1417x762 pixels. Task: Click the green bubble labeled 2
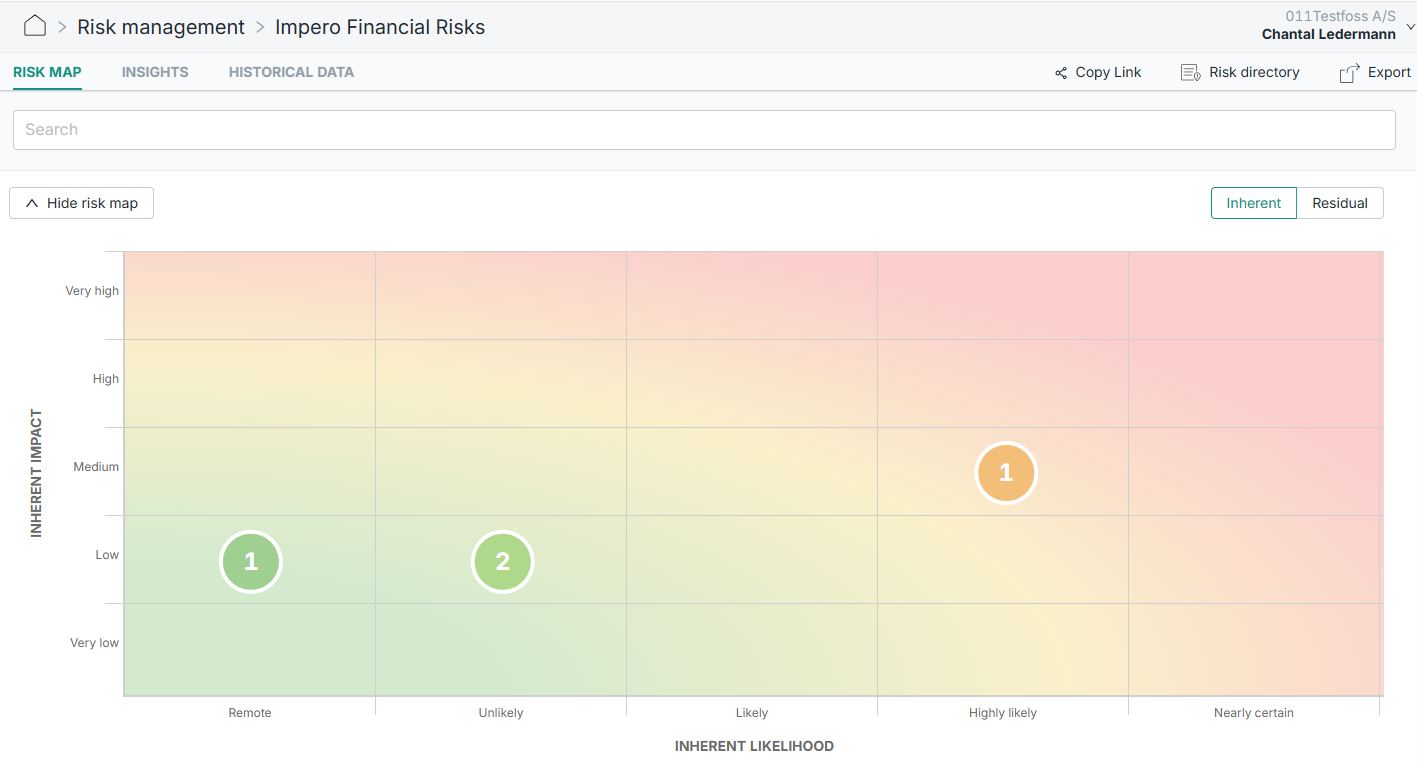pyautogui.click(x=502, y=562)
